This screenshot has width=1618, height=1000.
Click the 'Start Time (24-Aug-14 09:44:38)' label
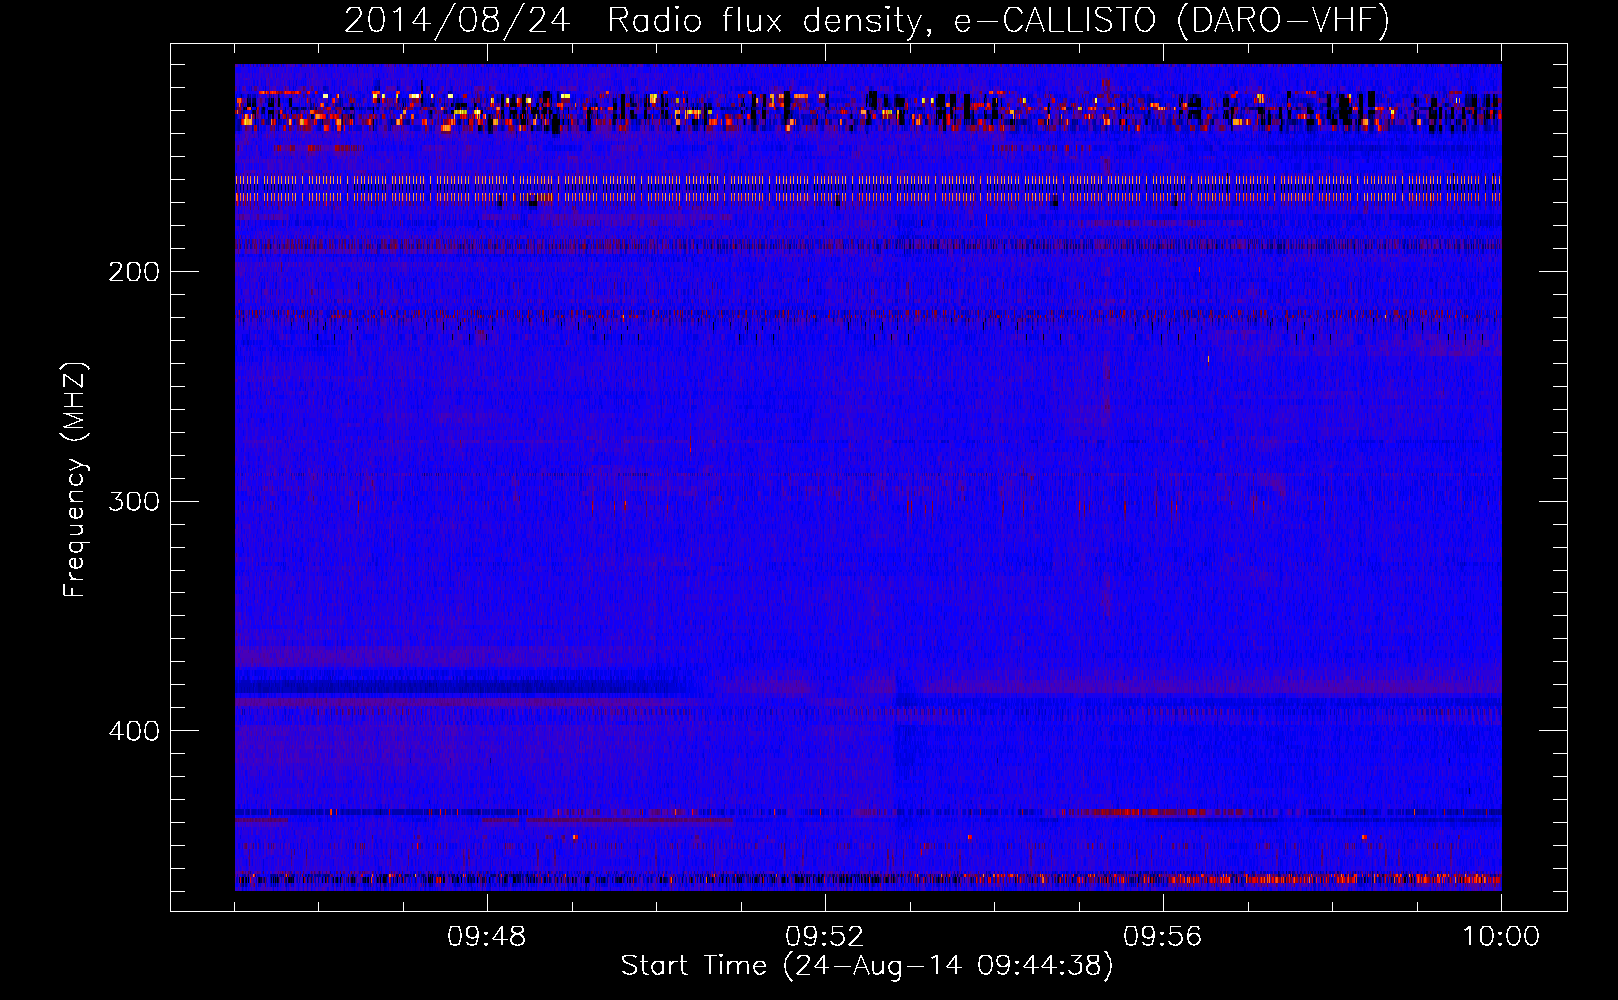click(867, 966)
